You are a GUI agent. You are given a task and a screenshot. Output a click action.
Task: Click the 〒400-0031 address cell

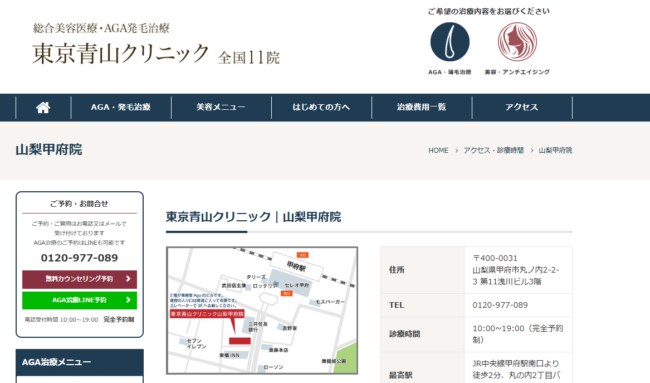518,270
